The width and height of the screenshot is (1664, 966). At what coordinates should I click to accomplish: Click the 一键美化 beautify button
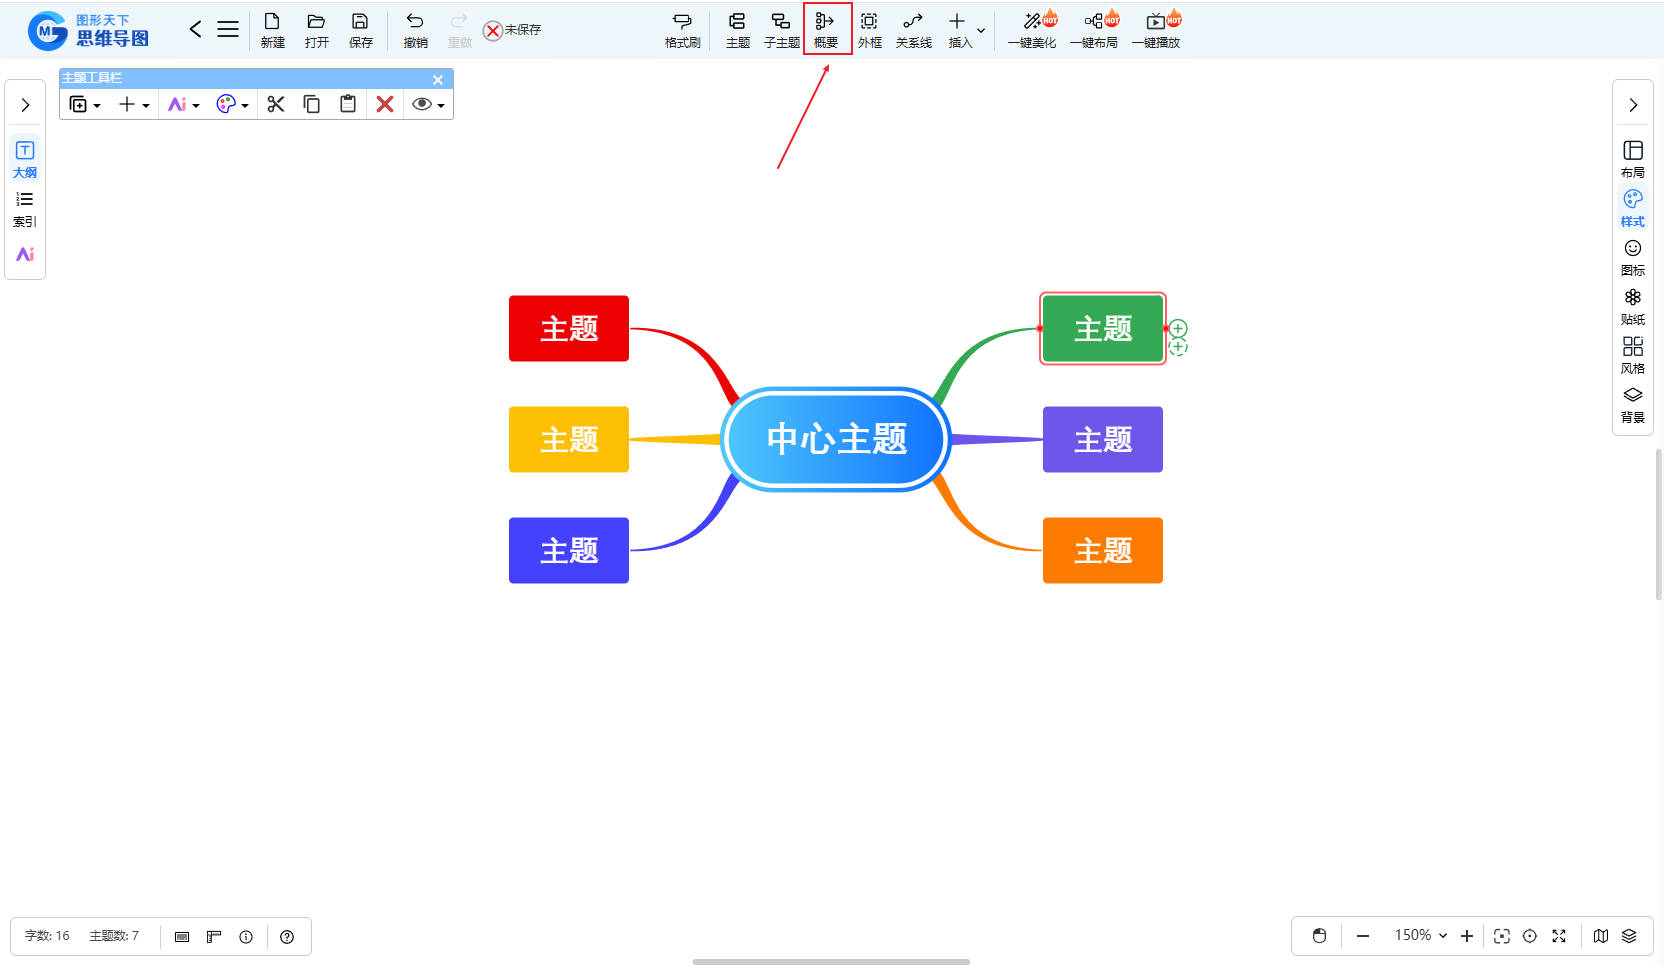[1032, 29]
